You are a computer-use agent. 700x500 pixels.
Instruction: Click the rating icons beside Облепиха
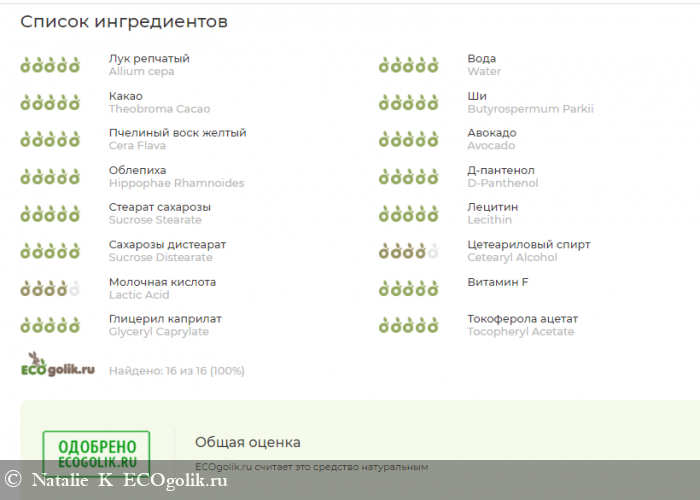pos(50,177)
